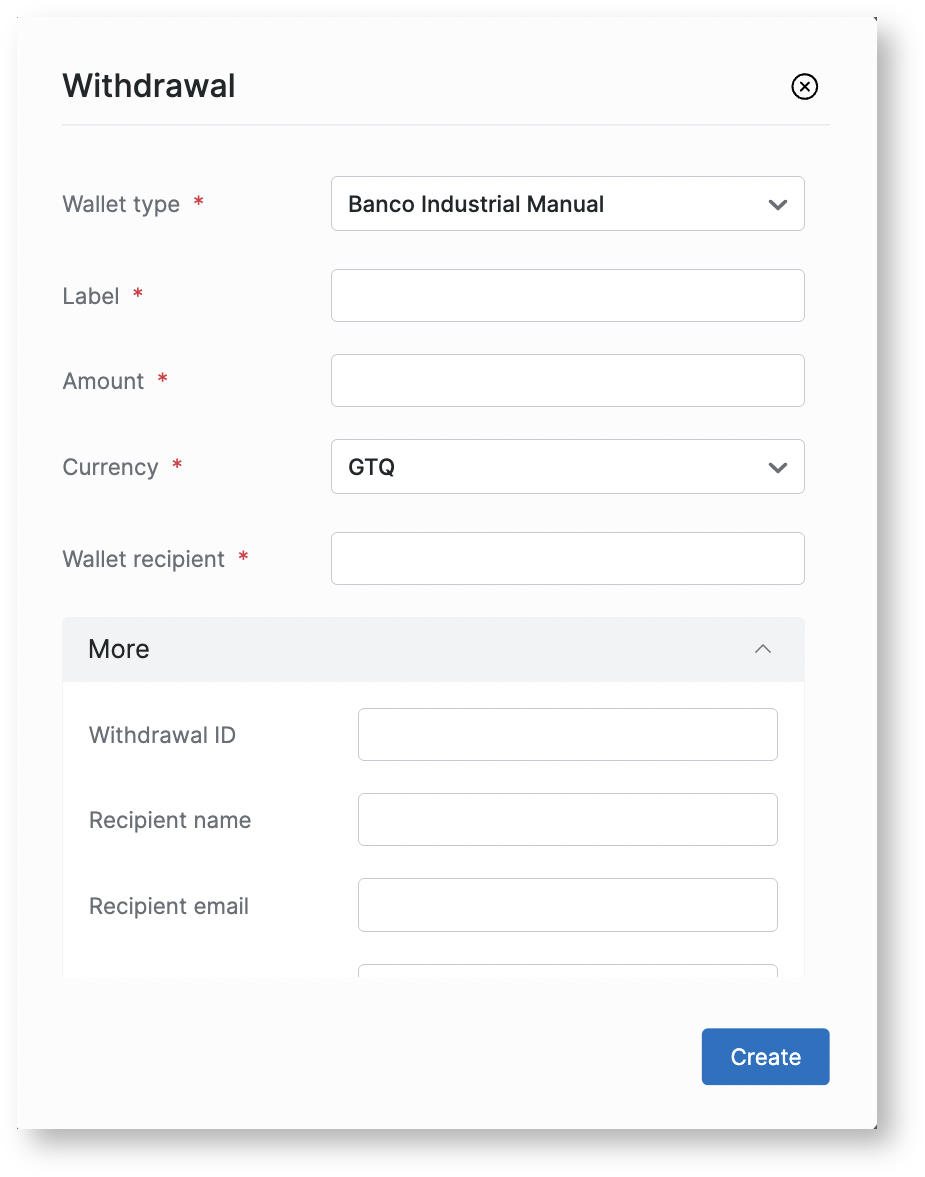Click the Wallet type dropdown chevron arrow
The width and height of the screenshot is (925, 1177).
click(x=777, y=205)
